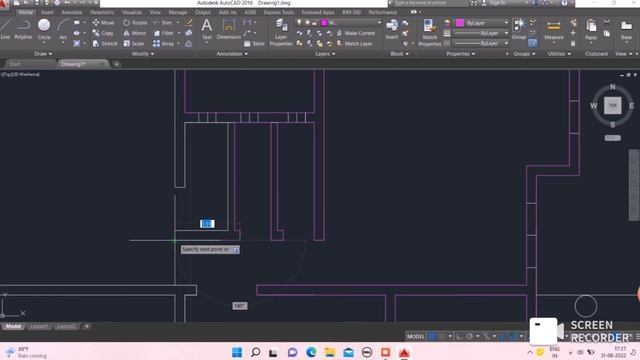
Task: Click the Match Properties tool
Action: [x=429, y=32]
